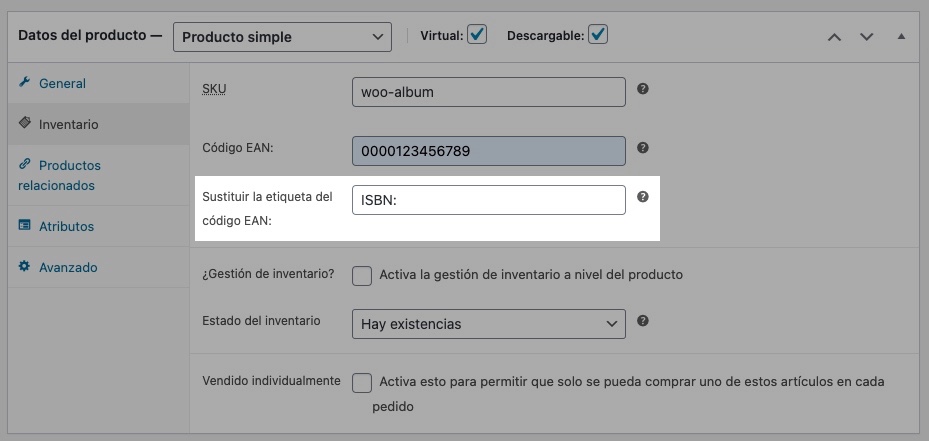929x441 pixels.
Task: Uncheck the Descargable checkbox
Action: coord(598,35)
